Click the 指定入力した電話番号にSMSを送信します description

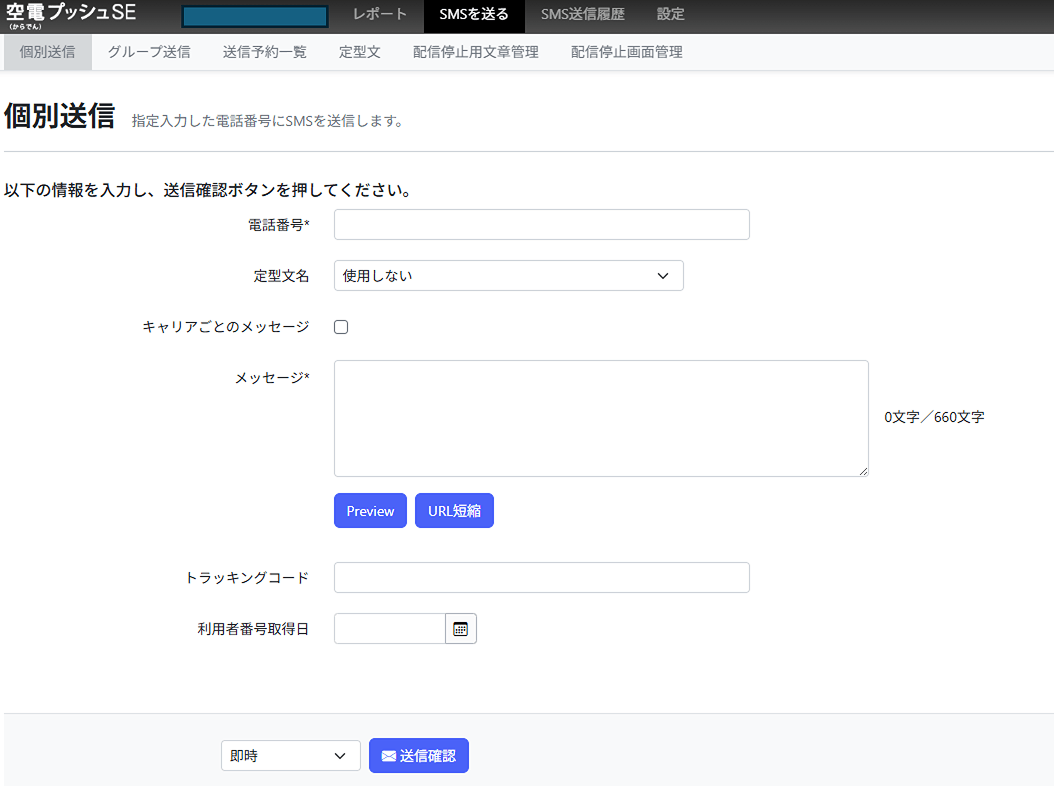point(267,121)
